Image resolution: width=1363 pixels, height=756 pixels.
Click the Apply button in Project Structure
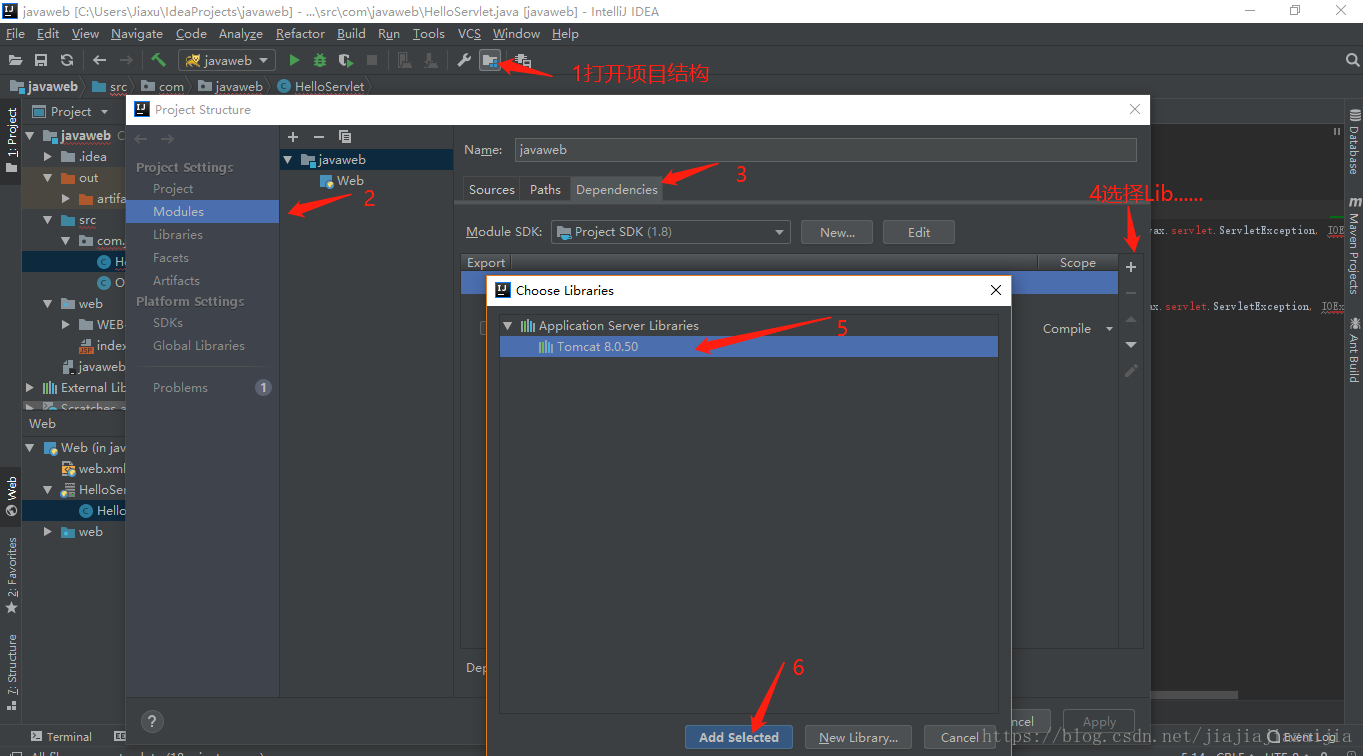(x=1099, y=721)
